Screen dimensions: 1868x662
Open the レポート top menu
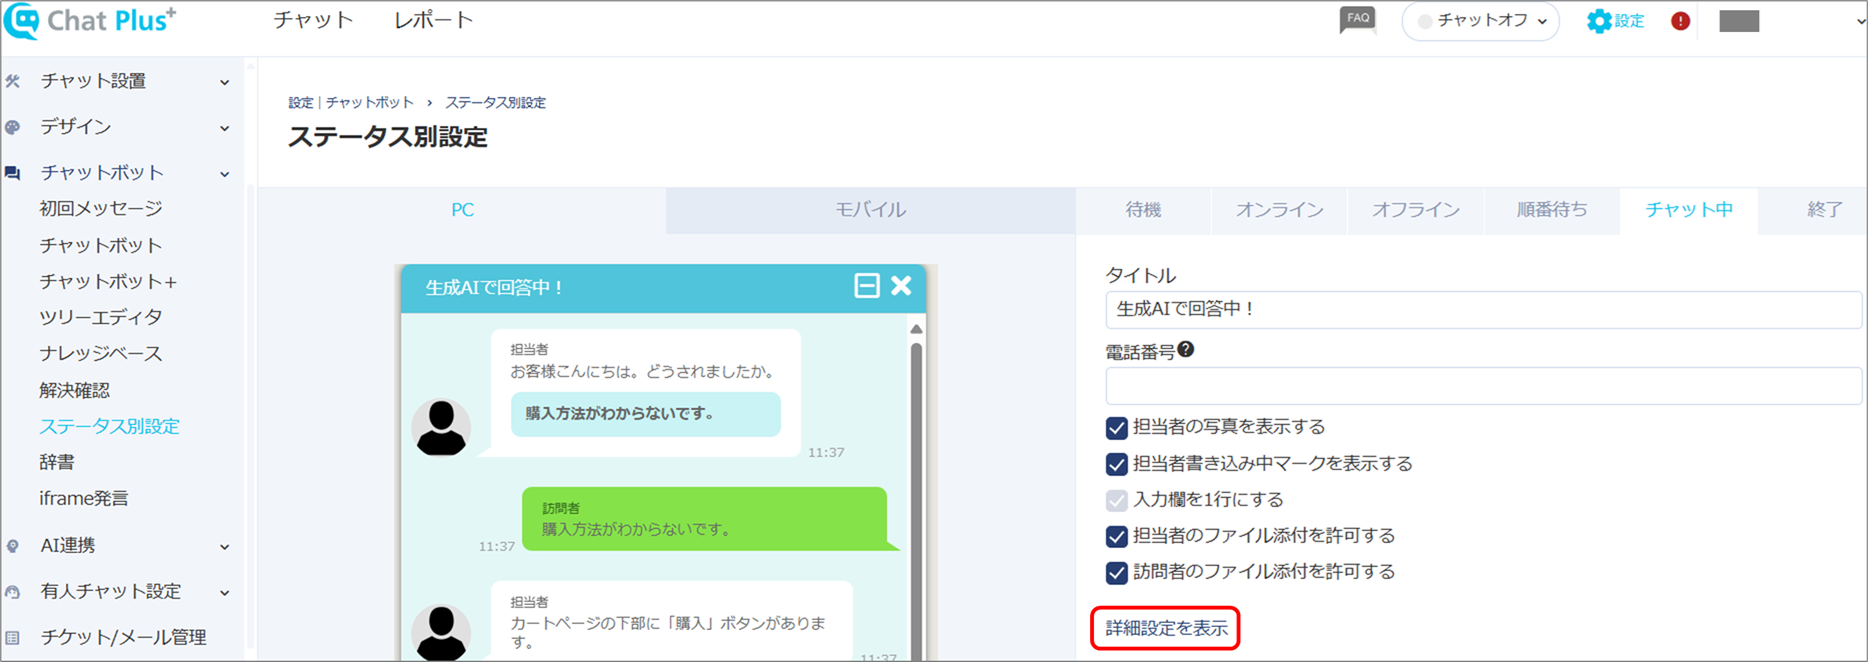[x=433, y=20]
